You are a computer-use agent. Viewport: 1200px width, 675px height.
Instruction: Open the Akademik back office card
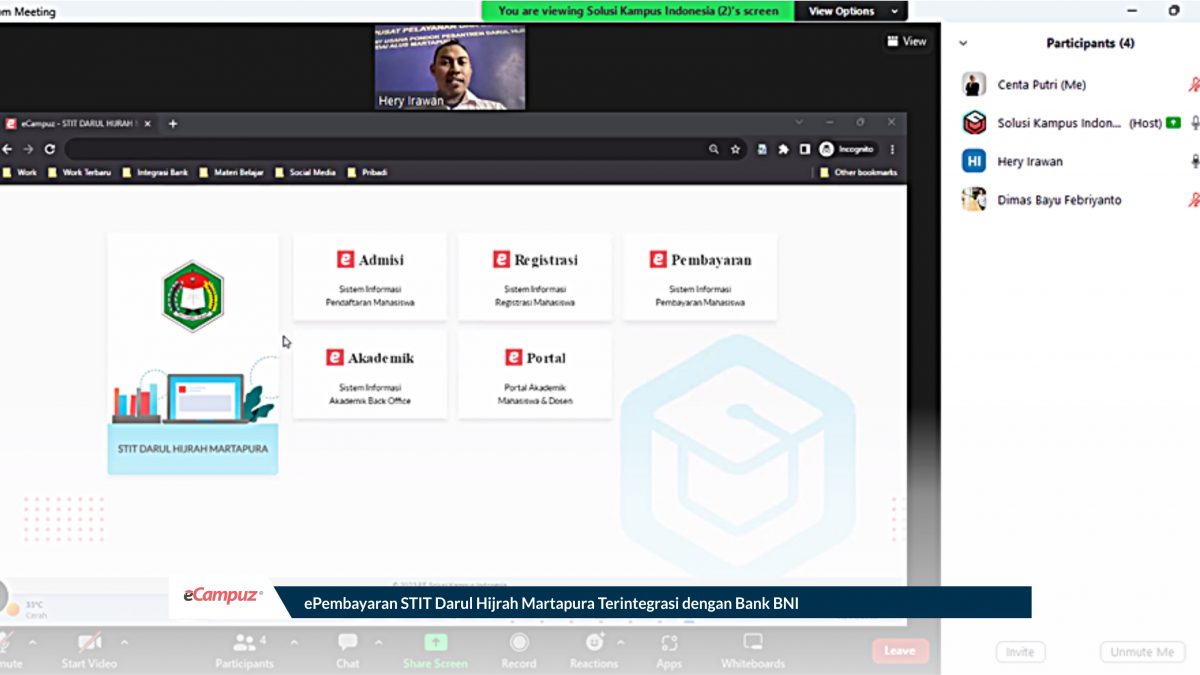click(370, 375)
